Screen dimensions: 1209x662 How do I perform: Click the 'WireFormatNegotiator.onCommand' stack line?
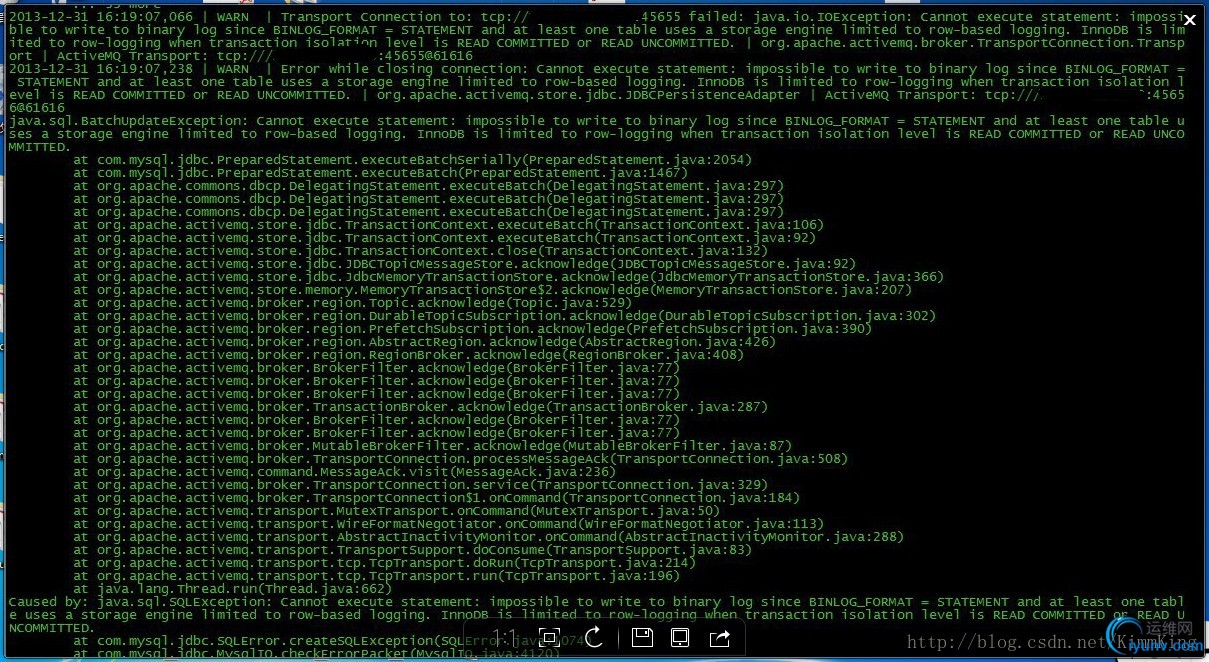[448, 524]
